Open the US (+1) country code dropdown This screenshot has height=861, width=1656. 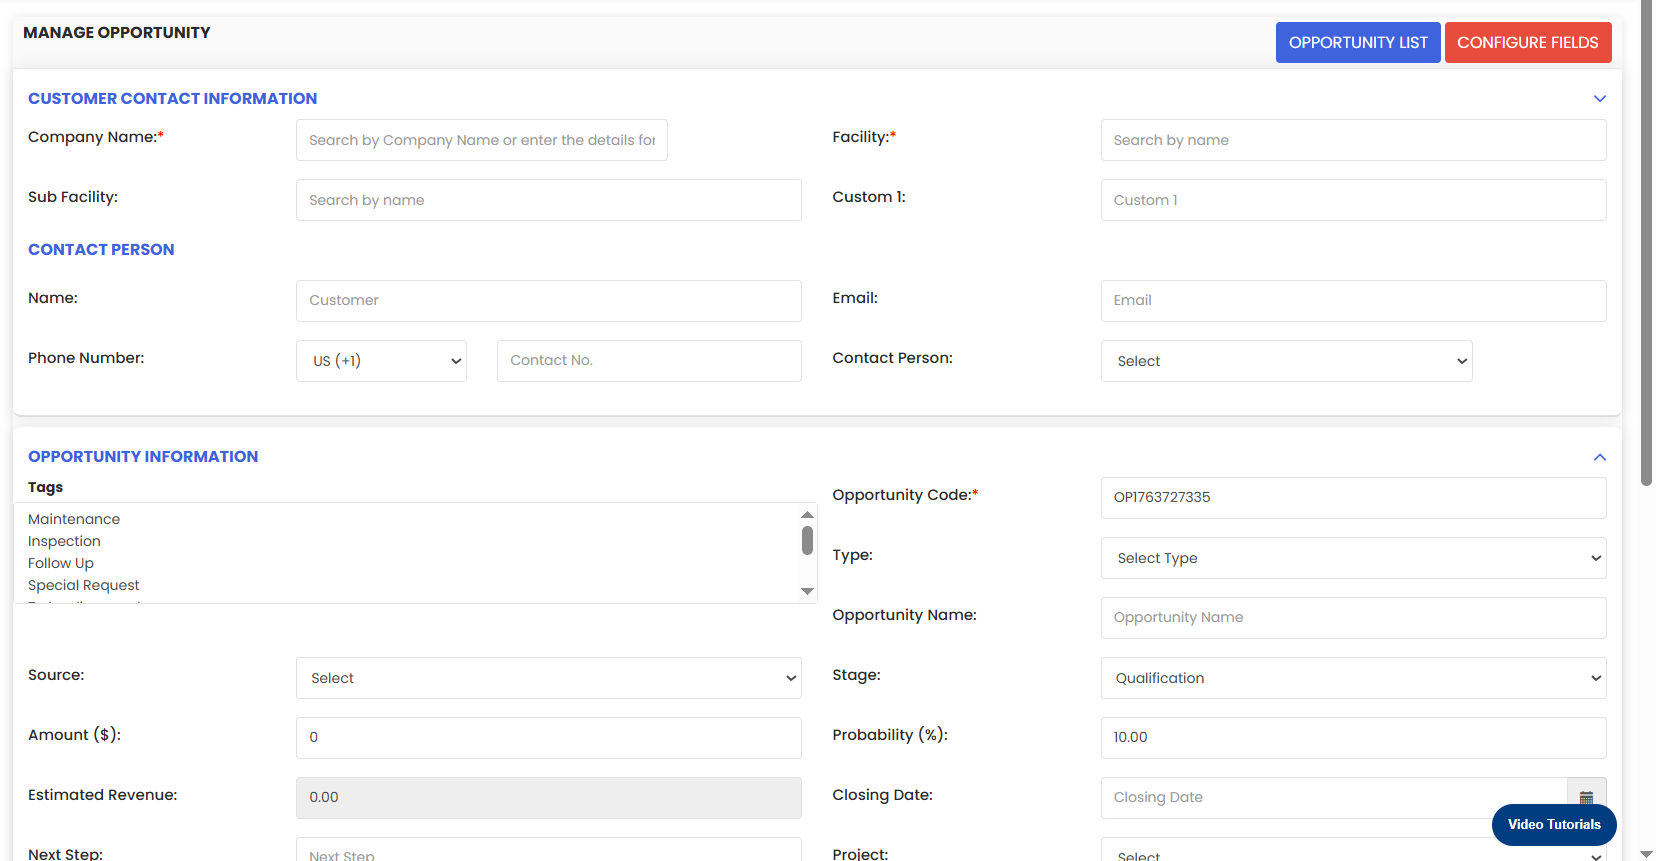coord(381,361)
